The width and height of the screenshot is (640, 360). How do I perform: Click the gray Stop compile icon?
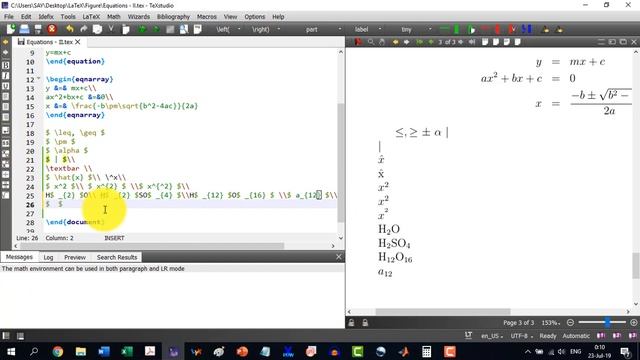pyautogui.click(x=170, y=29)
